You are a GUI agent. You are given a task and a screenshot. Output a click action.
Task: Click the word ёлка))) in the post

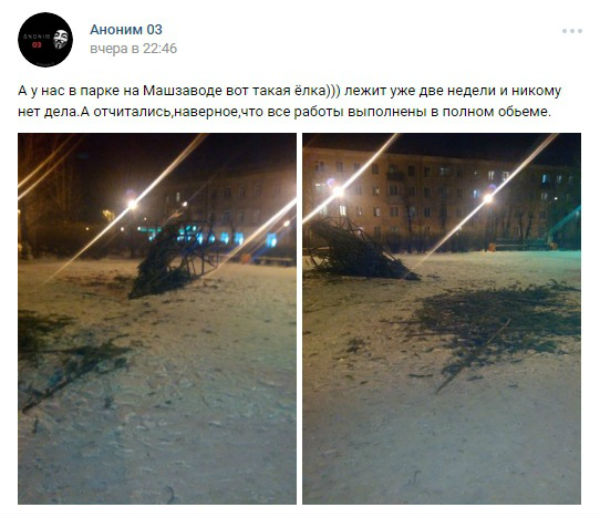(317, 91)
